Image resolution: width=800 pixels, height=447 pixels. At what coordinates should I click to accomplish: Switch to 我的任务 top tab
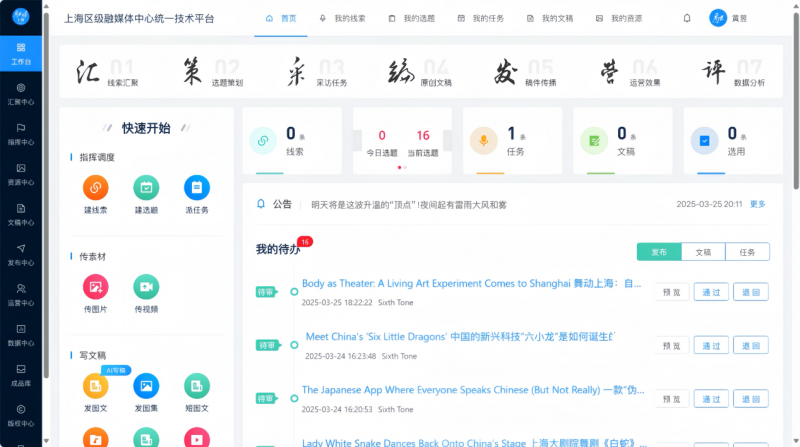(x=481, y=18)
